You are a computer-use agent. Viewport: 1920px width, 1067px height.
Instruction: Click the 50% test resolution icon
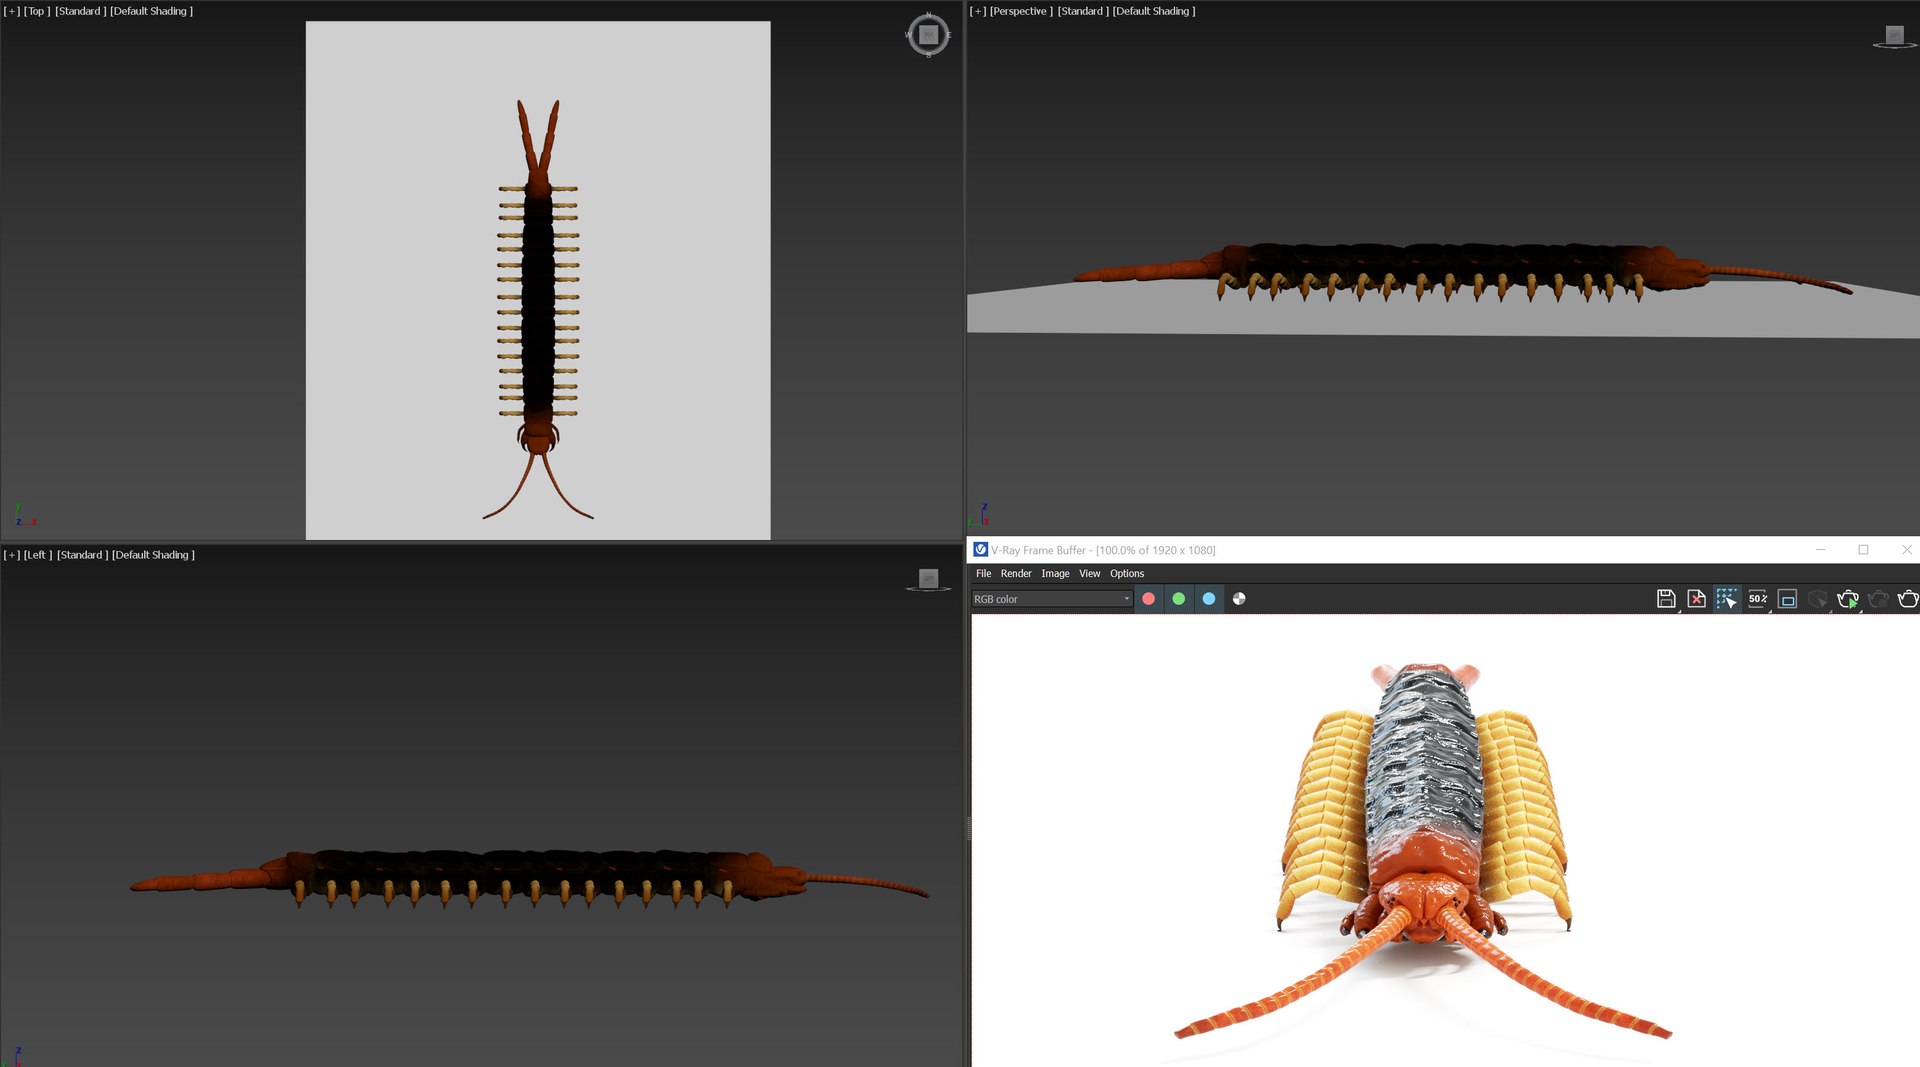tap(1758, 599)
